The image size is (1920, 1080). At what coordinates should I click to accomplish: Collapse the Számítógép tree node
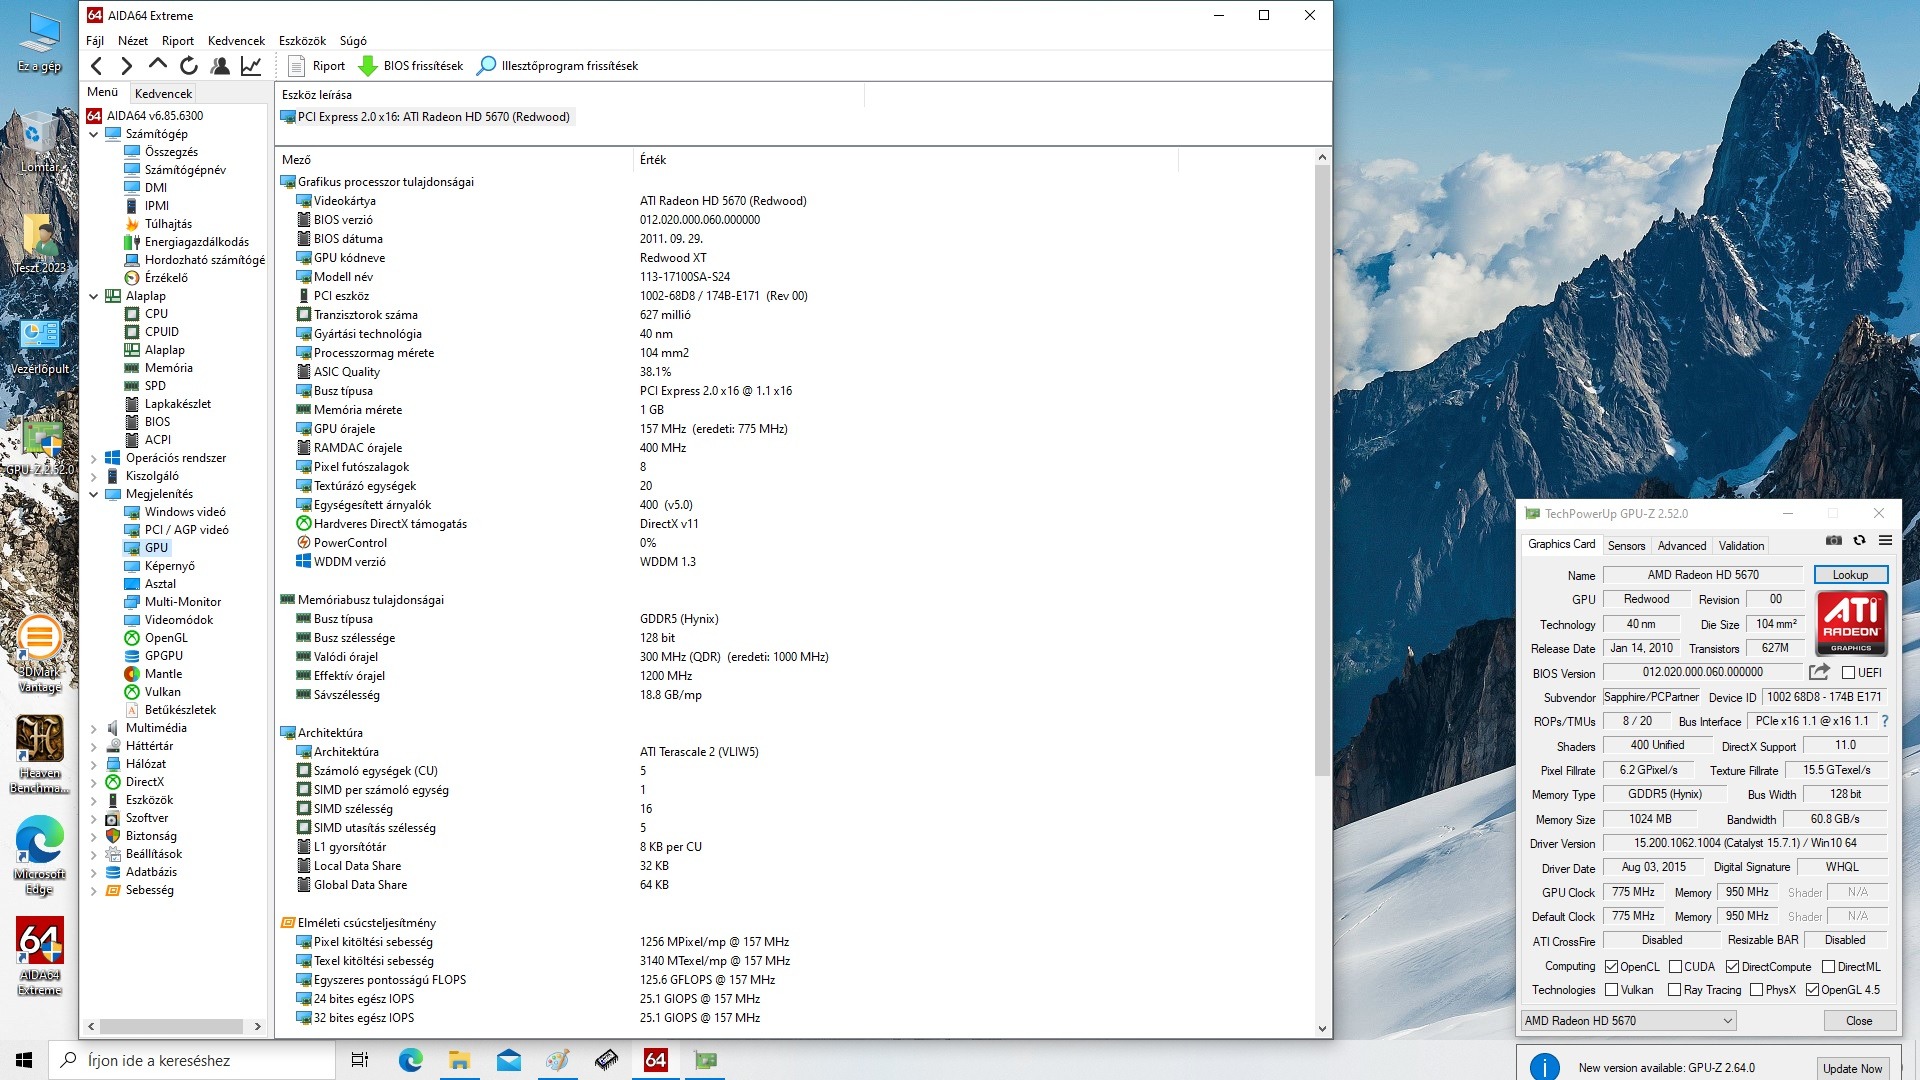tap(94, 134)
